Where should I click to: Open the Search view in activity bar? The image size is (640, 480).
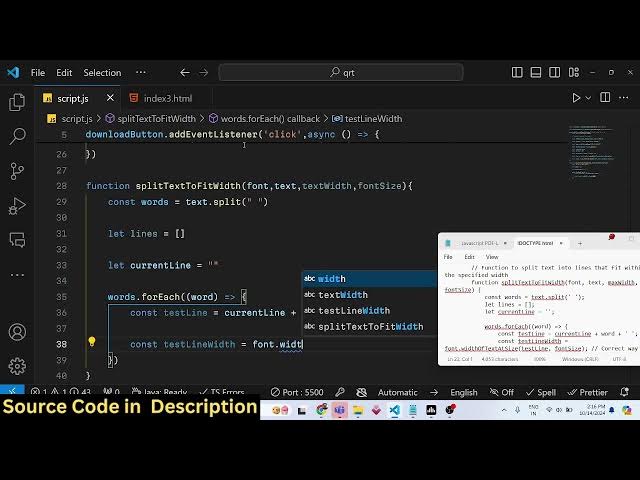tap(17, 136)
